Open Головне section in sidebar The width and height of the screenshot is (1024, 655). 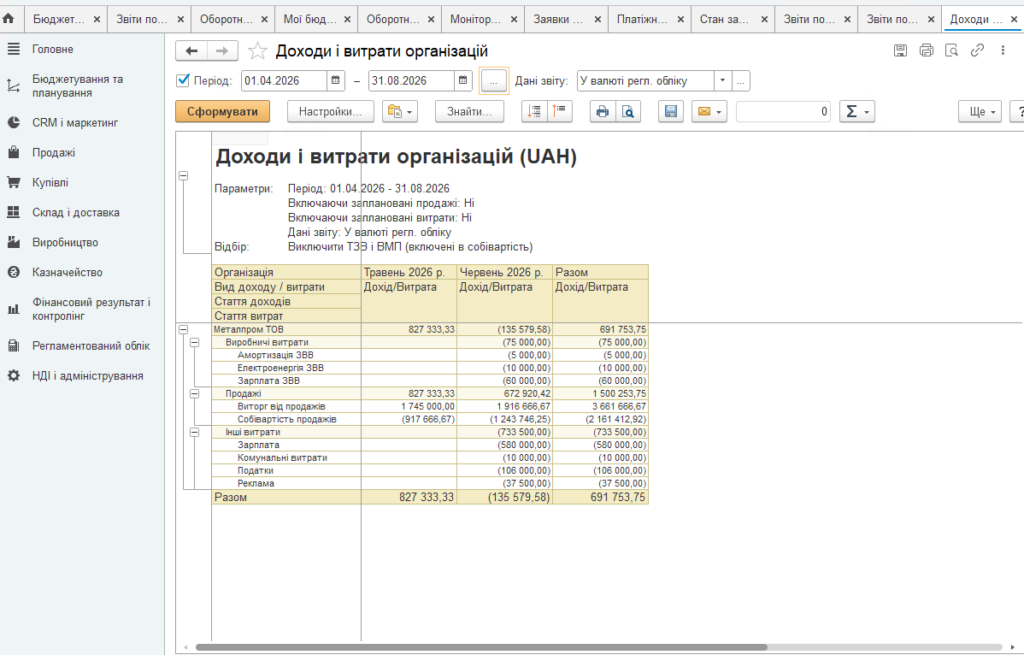(x=53, y=49)
